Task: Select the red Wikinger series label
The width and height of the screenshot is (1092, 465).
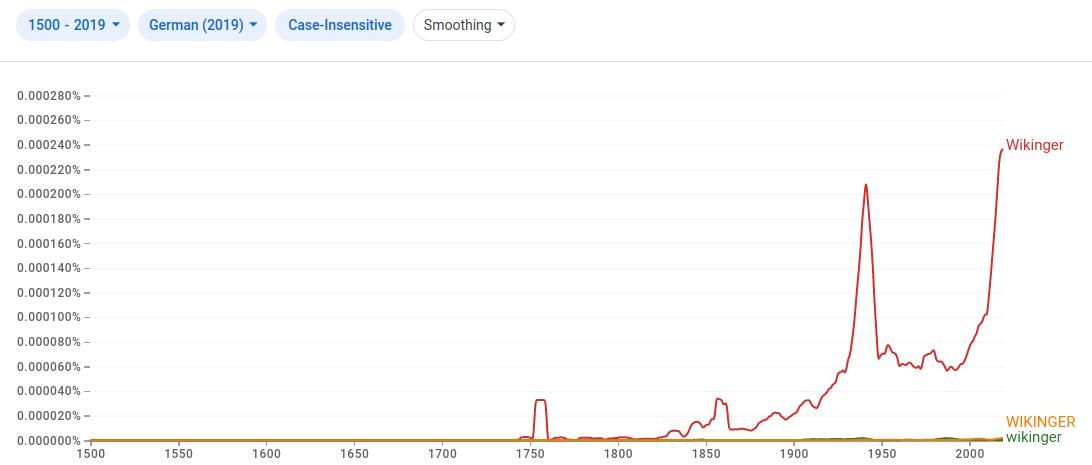Action: coord(1034,145)
